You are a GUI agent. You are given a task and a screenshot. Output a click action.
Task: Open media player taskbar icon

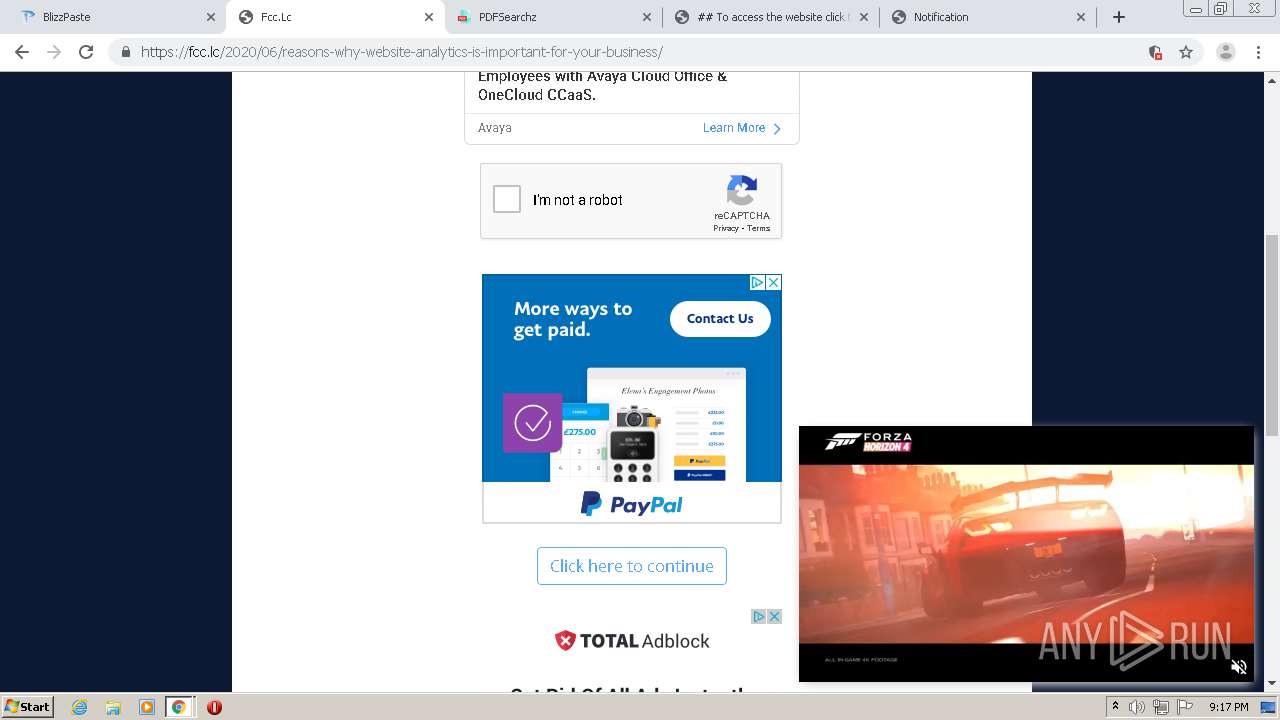147,707
